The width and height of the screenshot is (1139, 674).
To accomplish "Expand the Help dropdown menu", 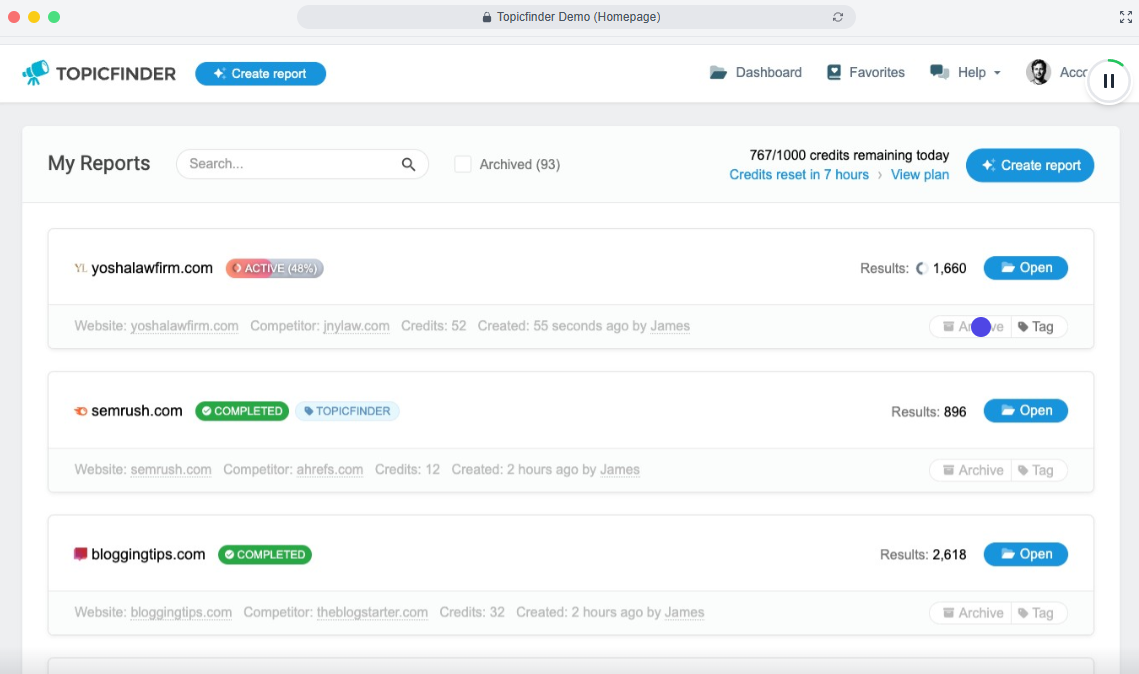I will pyautogui.click(x=965, y=72).
